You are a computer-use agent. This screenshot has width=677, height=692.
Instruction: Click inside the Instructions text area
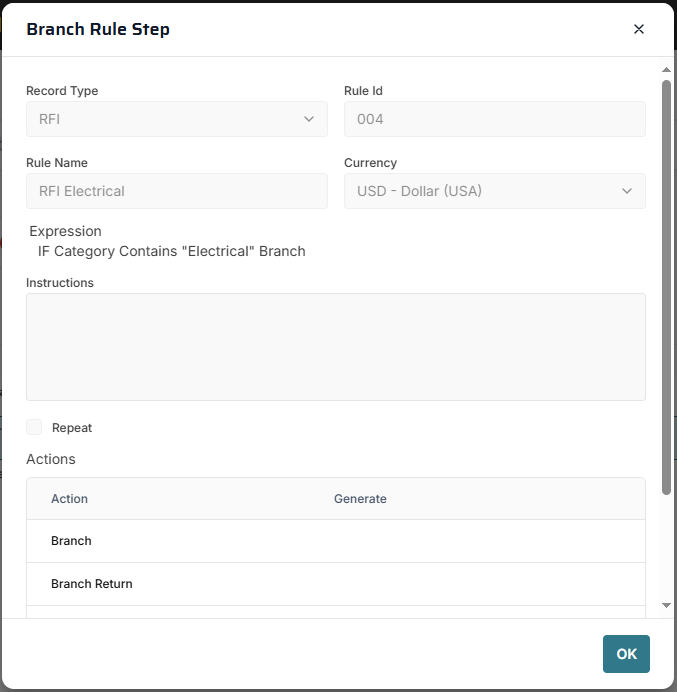pos(335,347)
